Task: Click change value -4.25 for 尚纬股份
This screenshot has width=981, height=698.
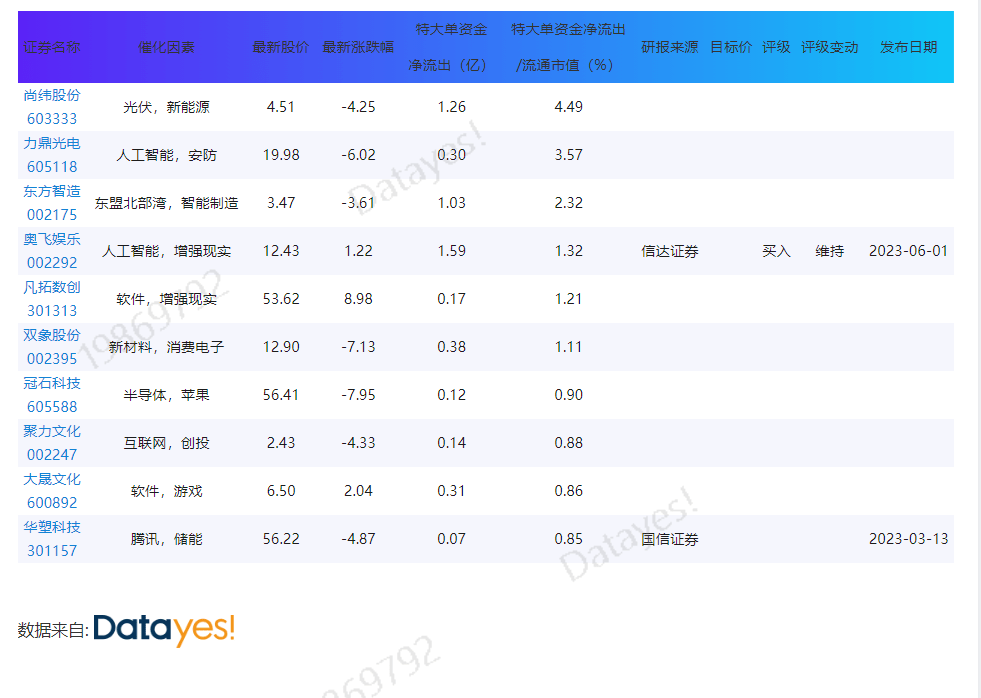Action: tap(358, 107)
